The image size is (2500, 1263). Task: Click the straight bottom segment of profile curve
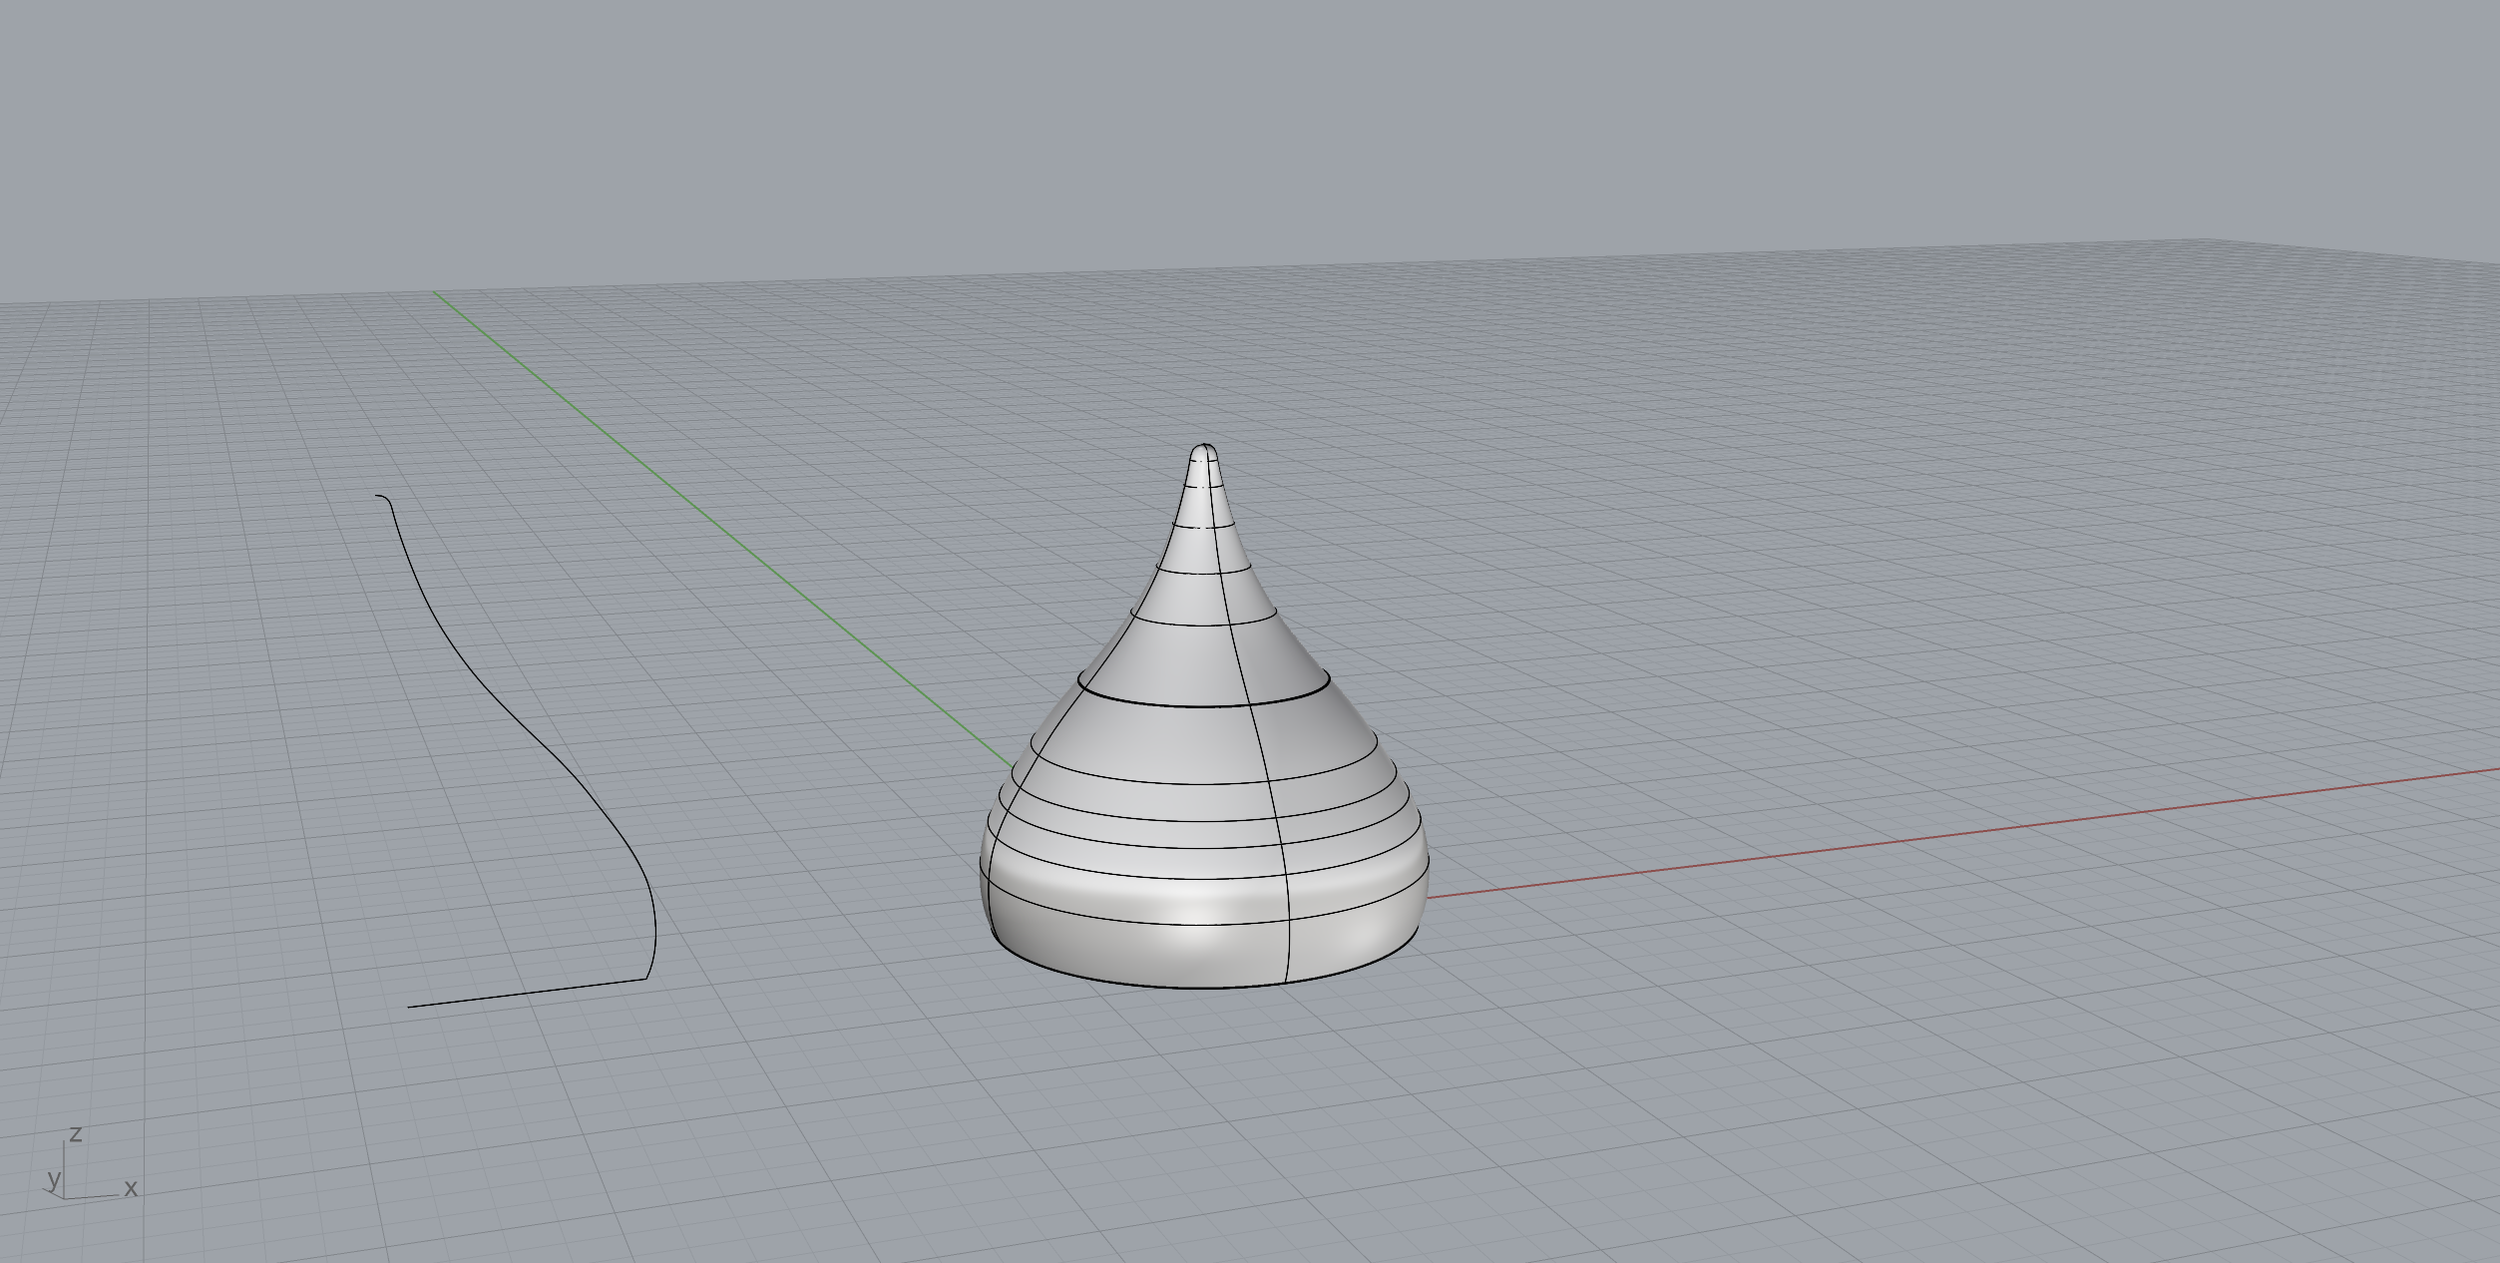point(527,993)
